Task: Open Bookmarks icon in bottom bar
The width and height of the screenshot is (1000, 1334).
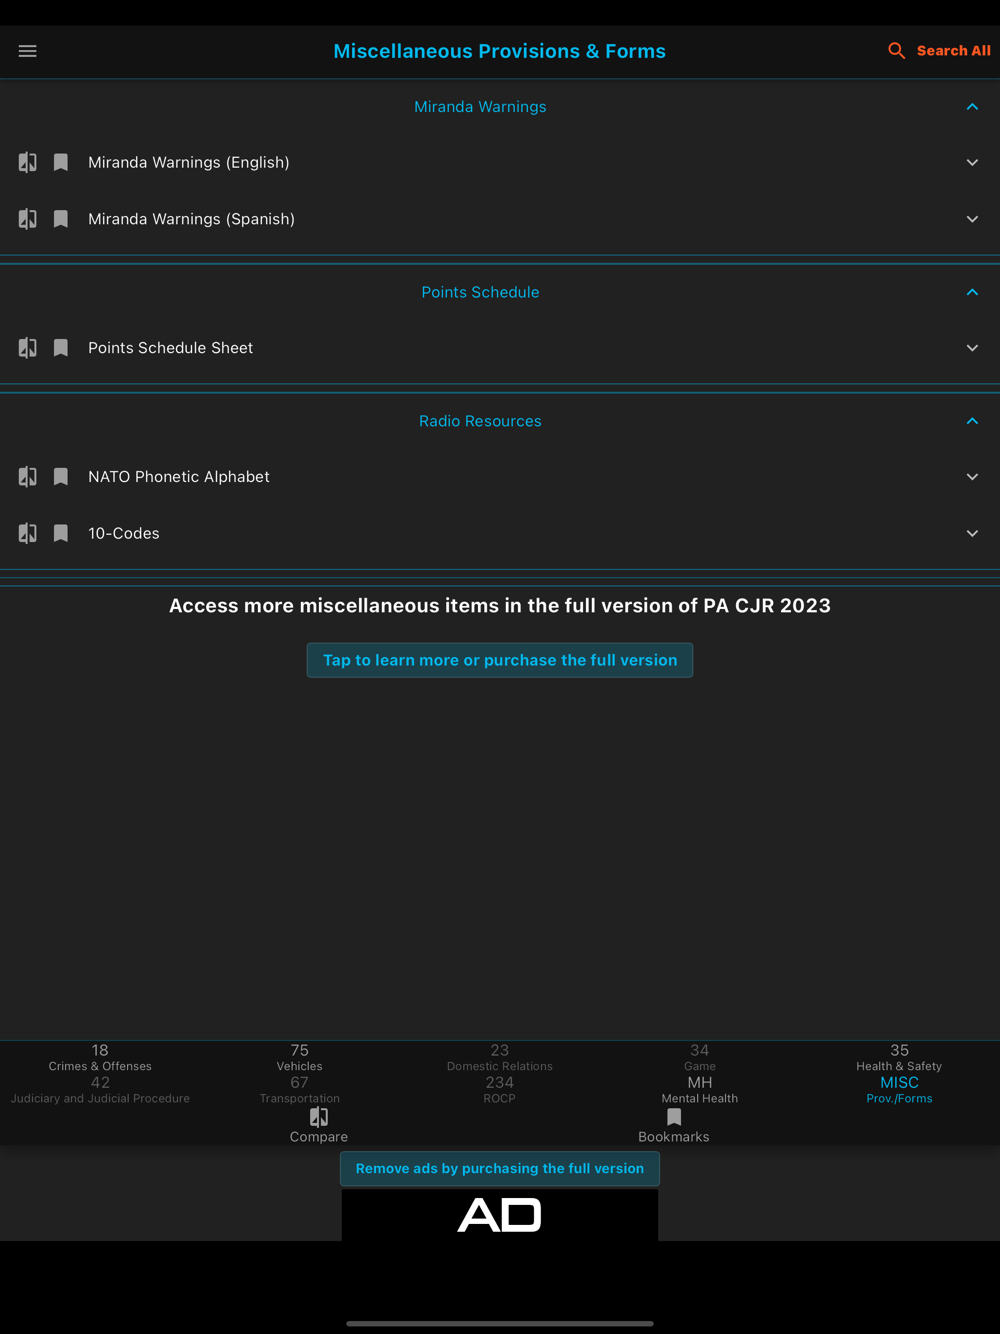Action: click(x=674, y=1117)
